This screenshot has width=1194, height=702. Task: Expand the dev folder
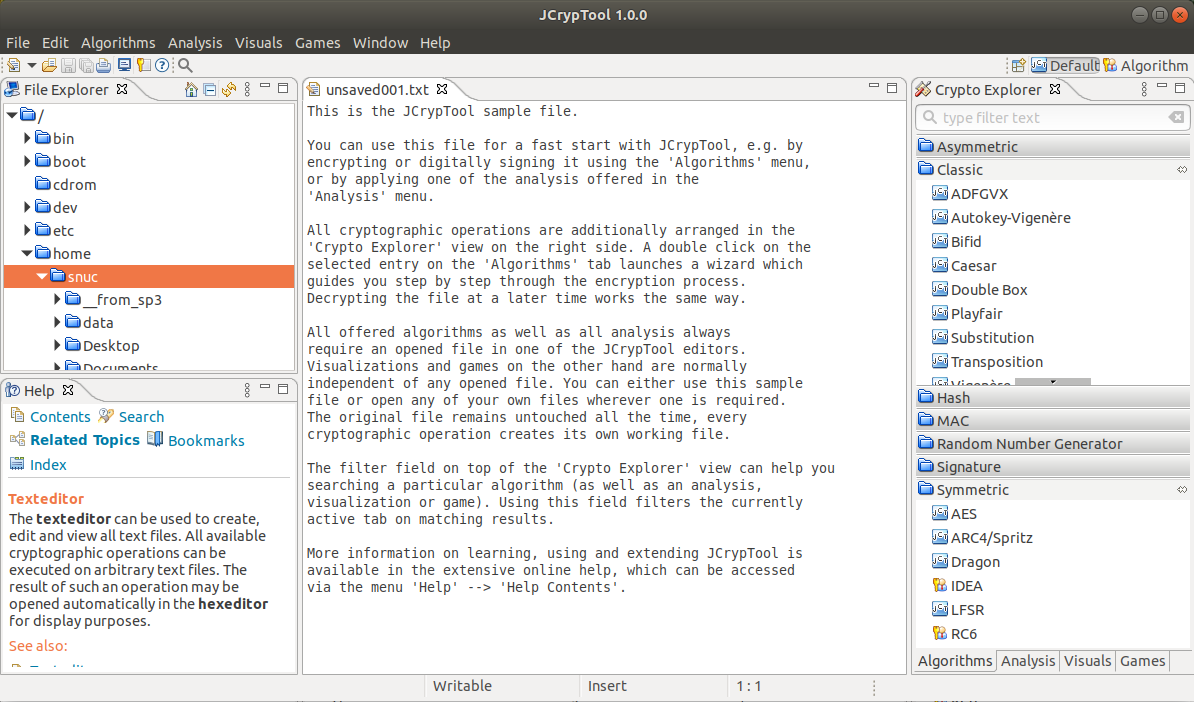click(27, 206)
